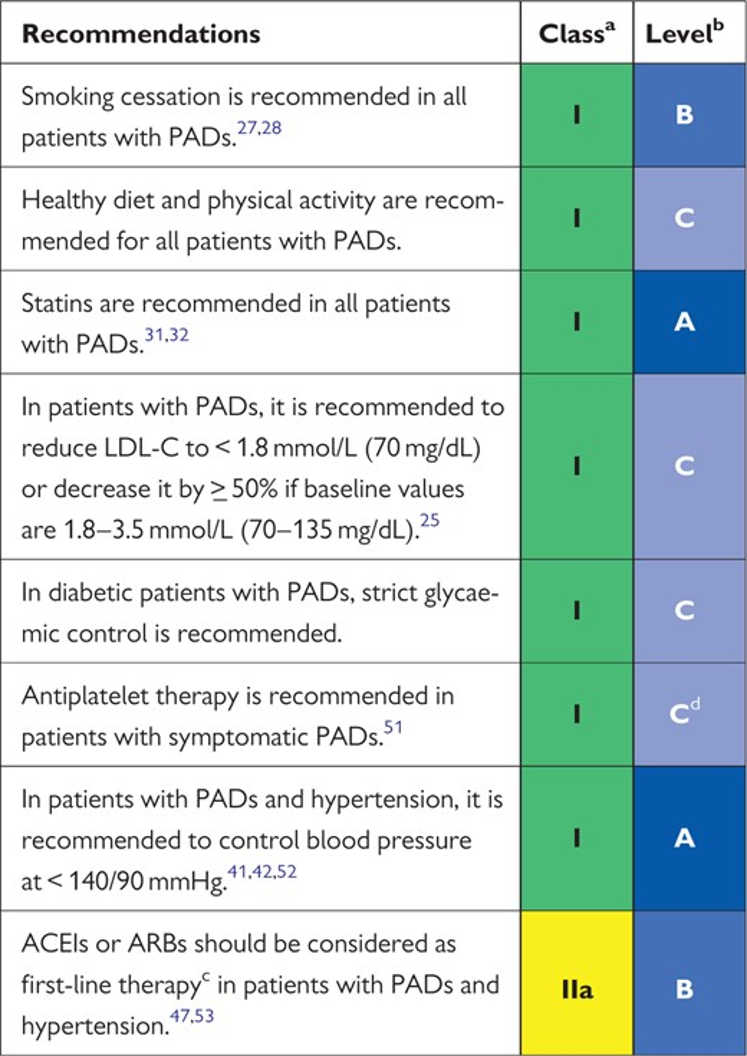
Task: Click the Level column header
Action: [x=690, y=33]
